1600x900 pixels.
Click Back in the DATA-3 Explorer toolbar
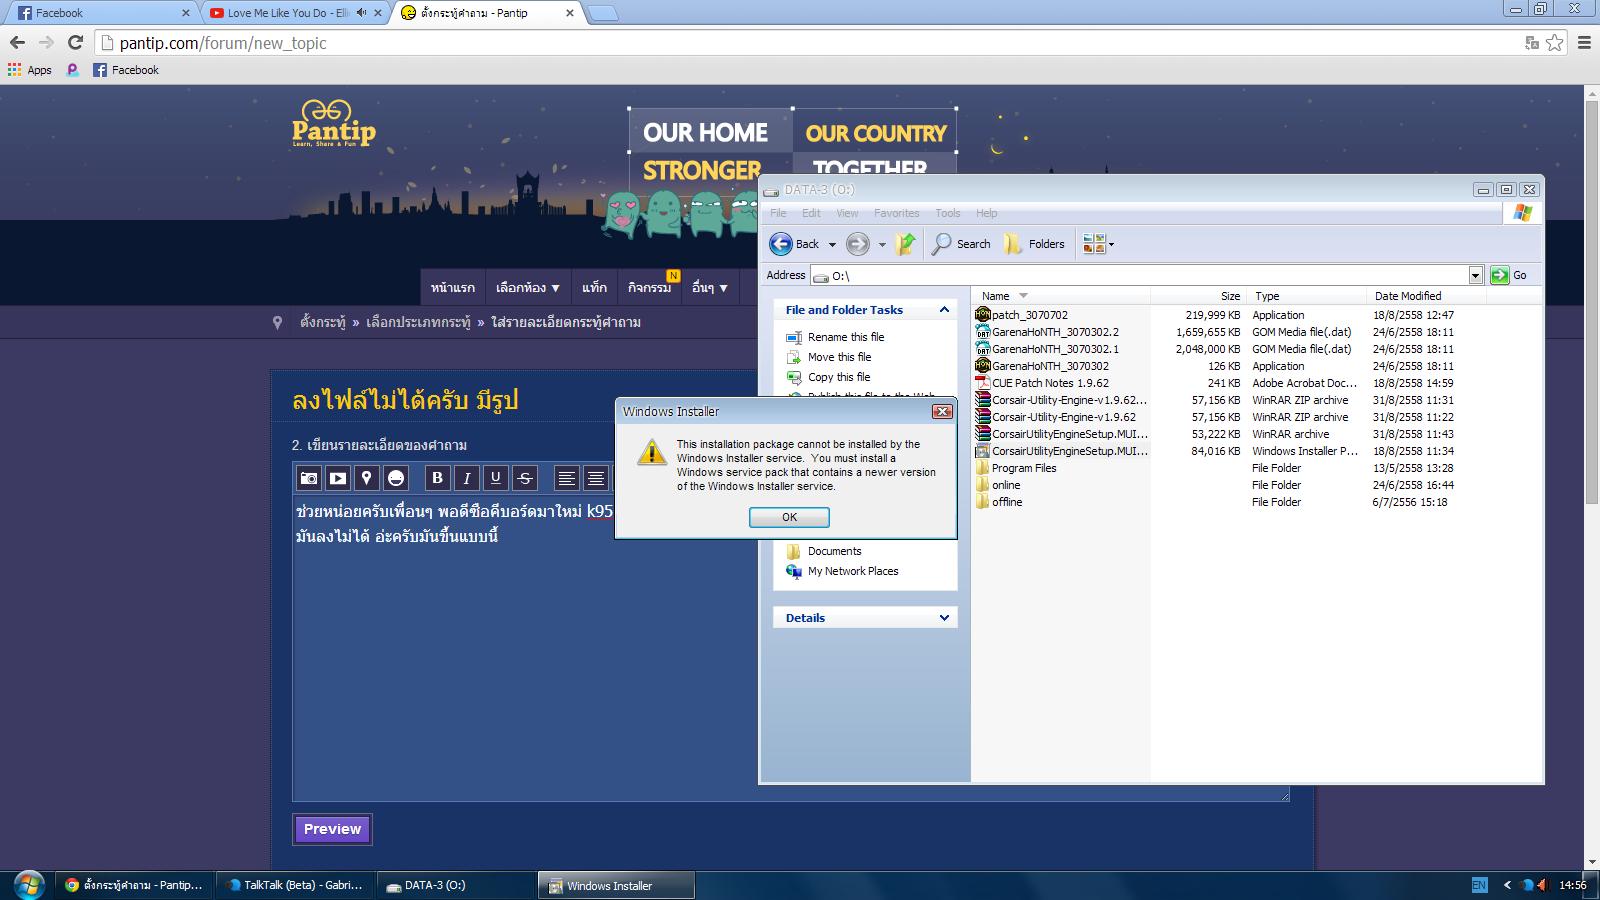coord(795,244)
